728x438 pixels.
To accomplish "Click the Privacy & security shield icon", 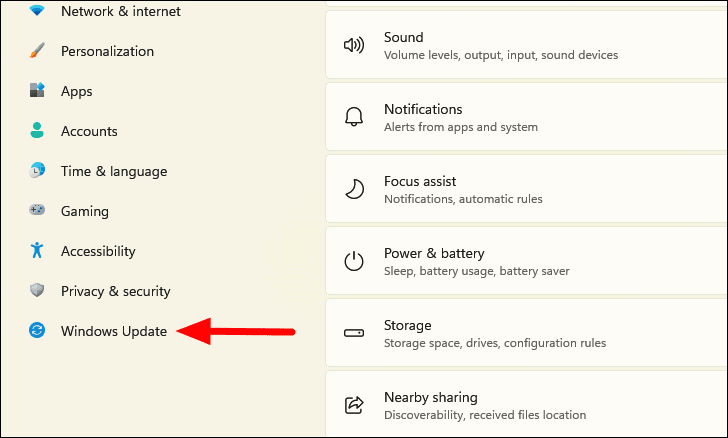I will tap(37, 290).
